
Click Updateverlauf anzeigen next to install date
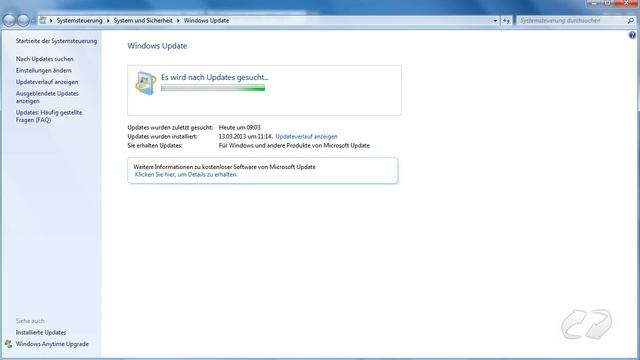(307, 137)
